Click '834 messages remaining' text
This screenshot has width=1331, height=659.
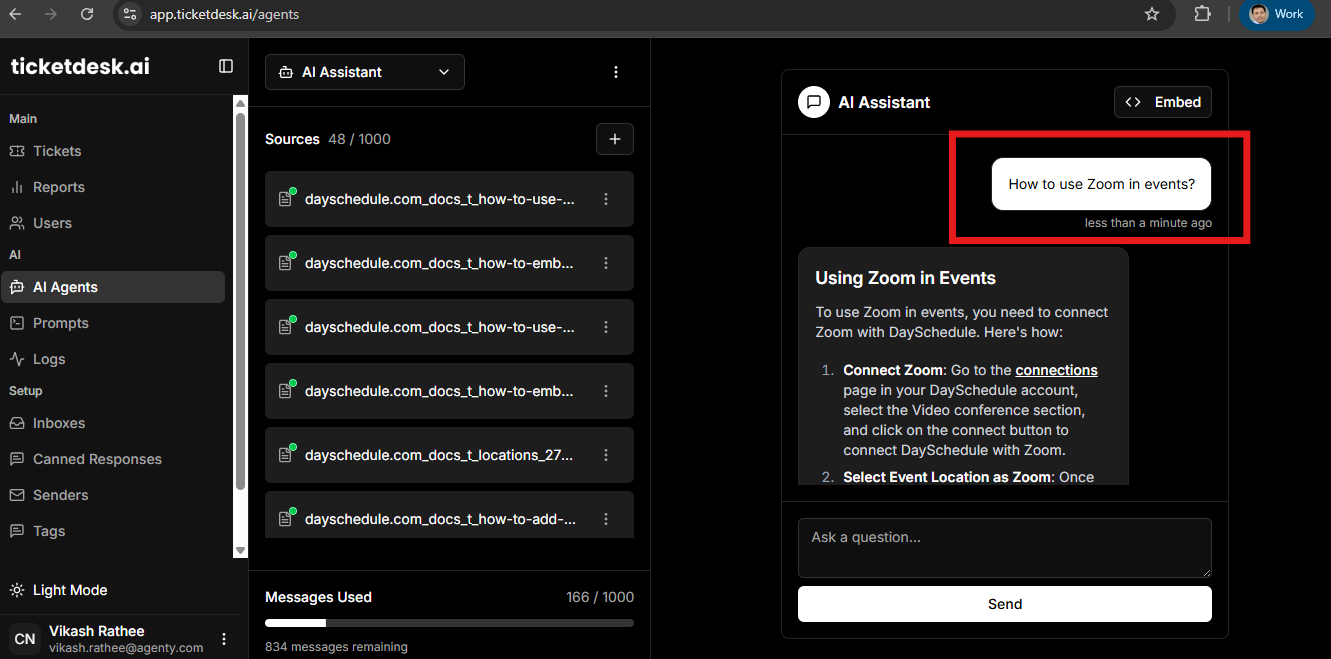tap(336, 647)
